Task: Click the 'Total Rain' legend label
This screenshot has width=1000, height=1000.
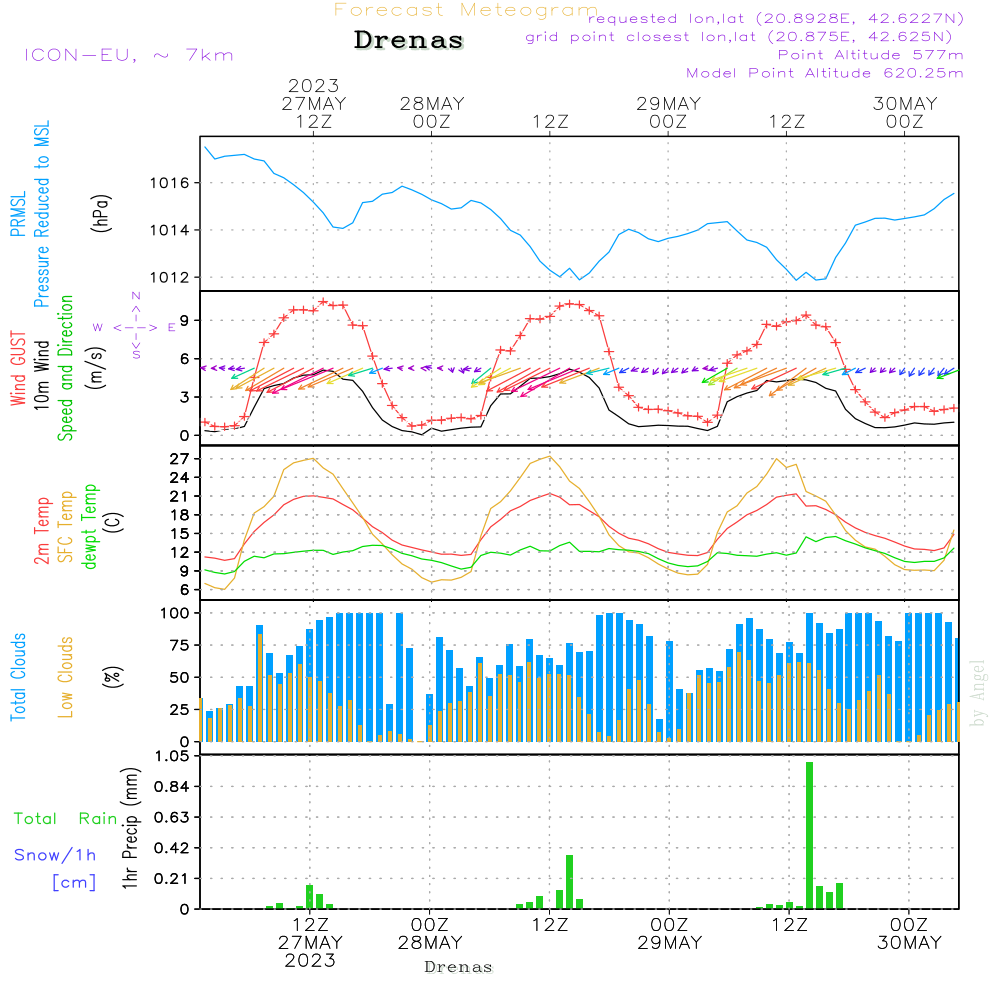Action: 66,819
